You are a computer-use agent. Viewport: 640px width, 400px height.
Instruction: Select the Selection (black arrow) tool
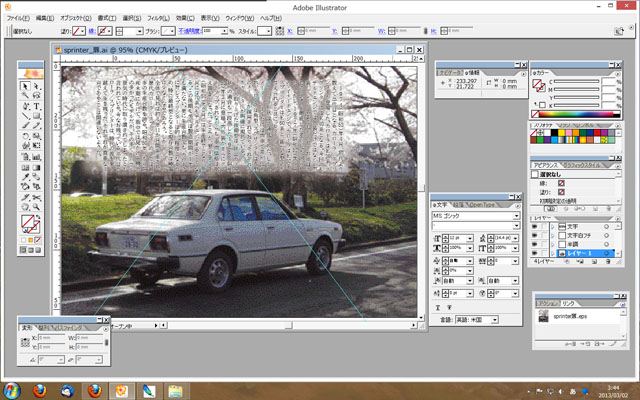coord(25,86)
